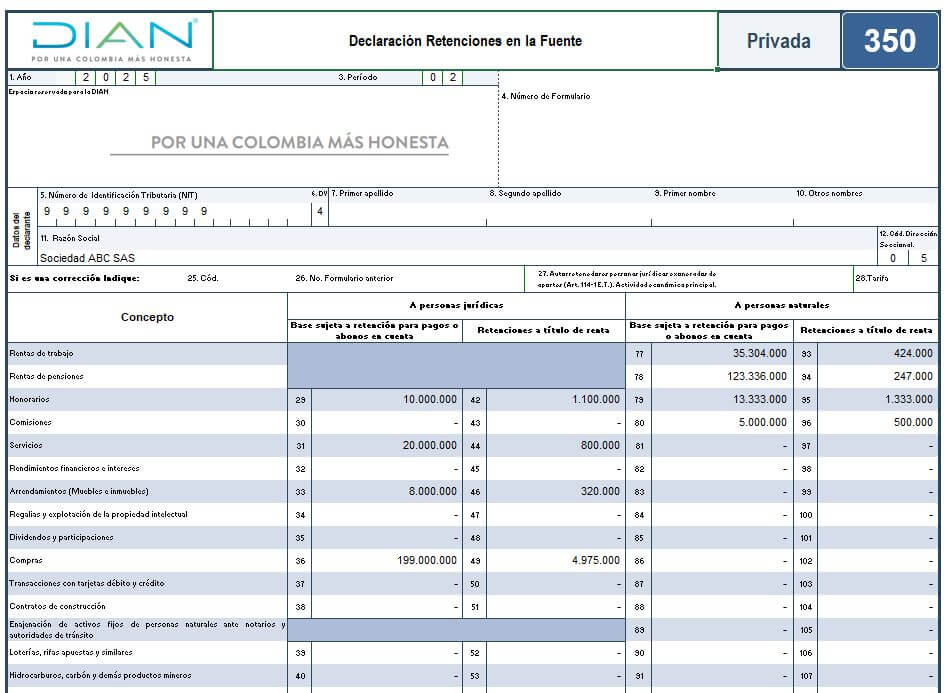Select cell 500.000 in row 96

(x=878, y=422)
